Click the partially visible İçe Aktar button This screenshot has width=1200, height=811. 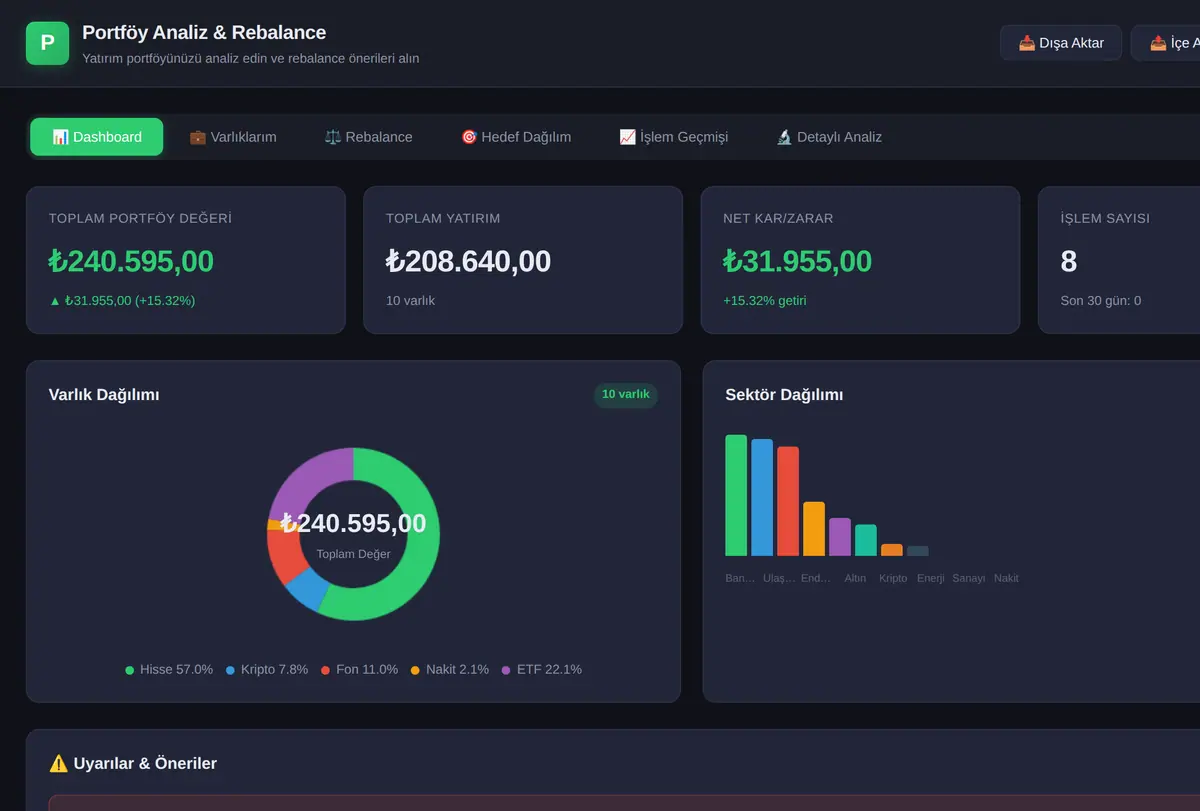(1166, 43)
